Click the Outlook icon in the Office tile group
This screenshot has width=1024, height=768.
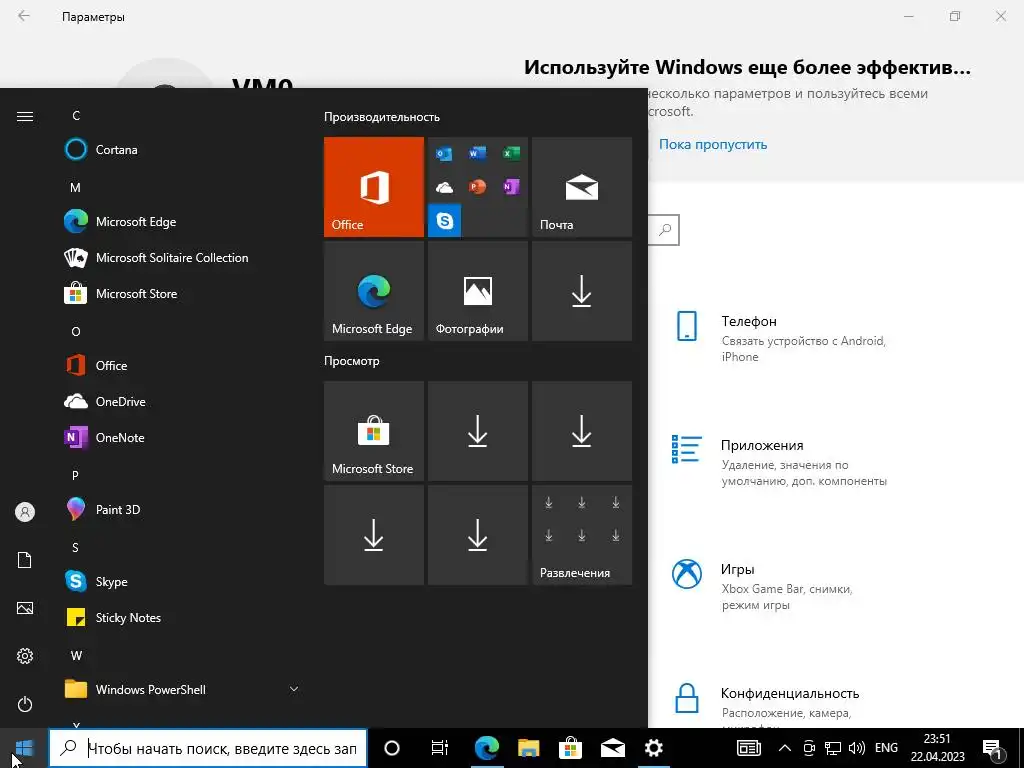pos(444,153)
